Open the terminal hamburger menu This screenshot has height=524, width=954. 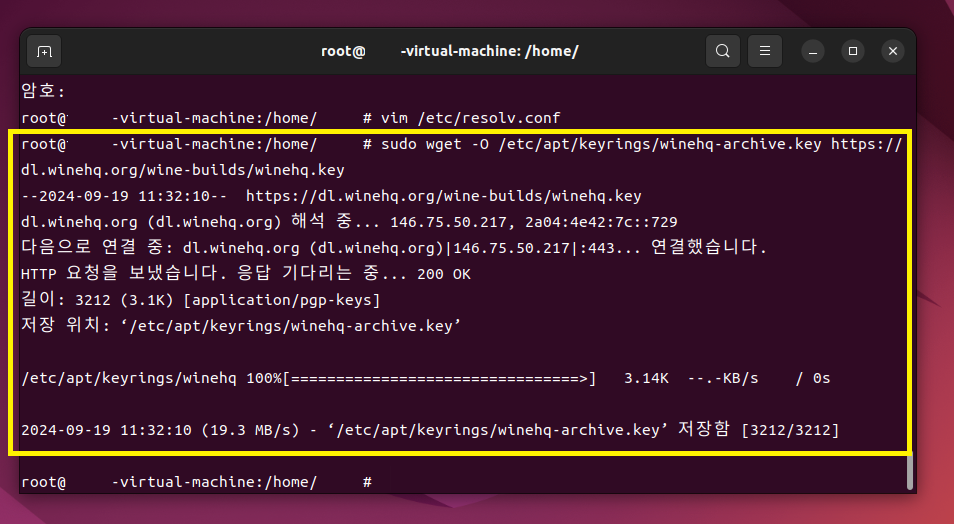tap(765, 51)
